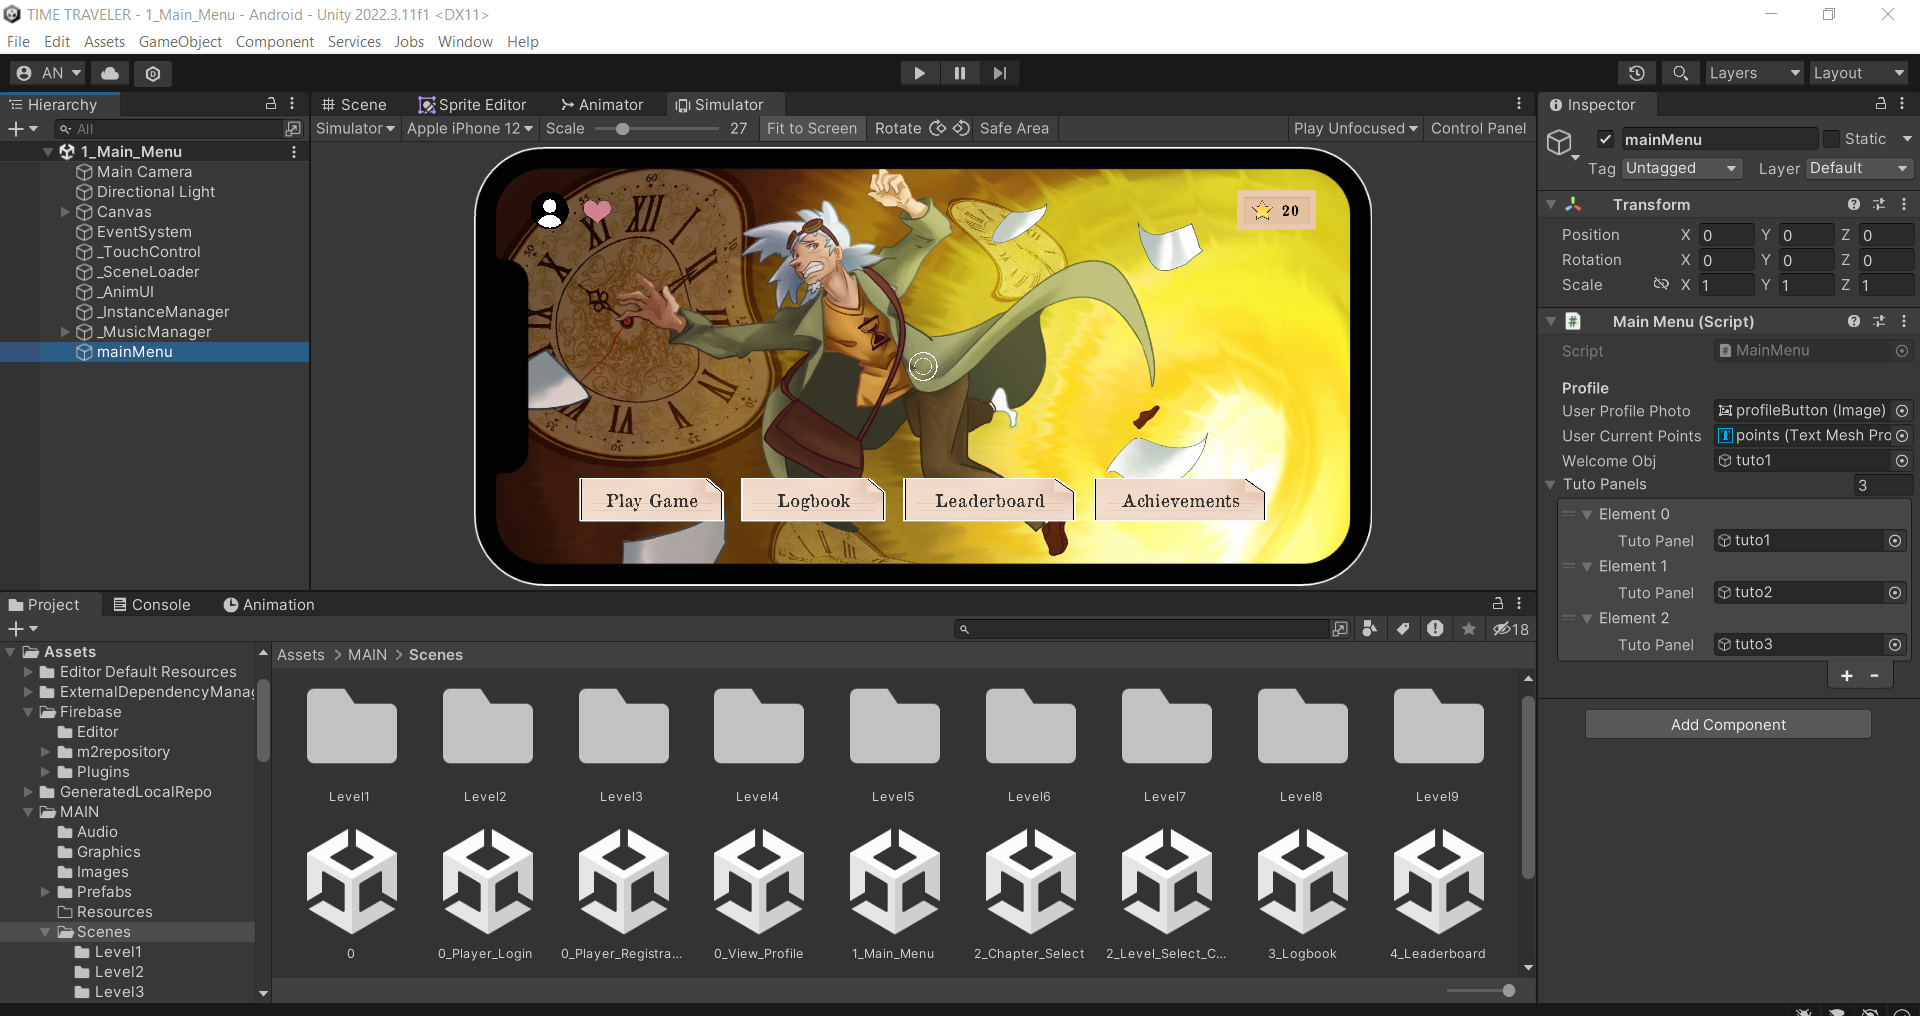The image size is (1920, 1016).
Task: Click the hidden packages visibility icon
Action: pos(1510,629)
